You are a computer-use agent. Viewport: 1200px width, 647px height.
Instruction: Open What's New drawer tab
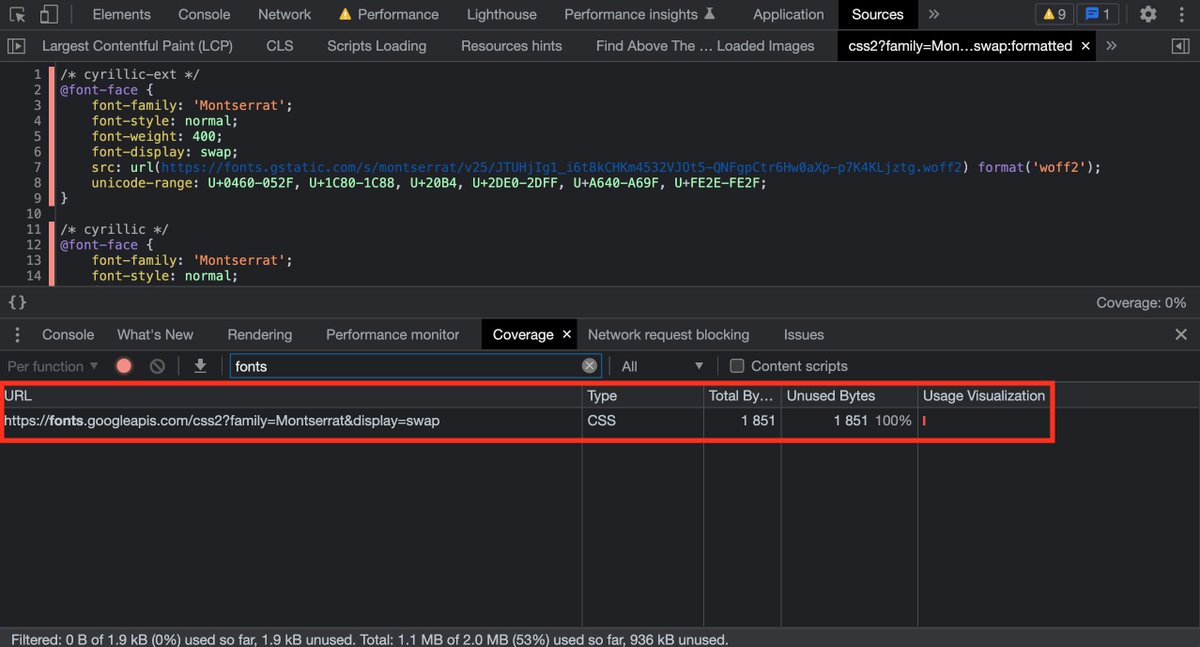pos(155,335)
